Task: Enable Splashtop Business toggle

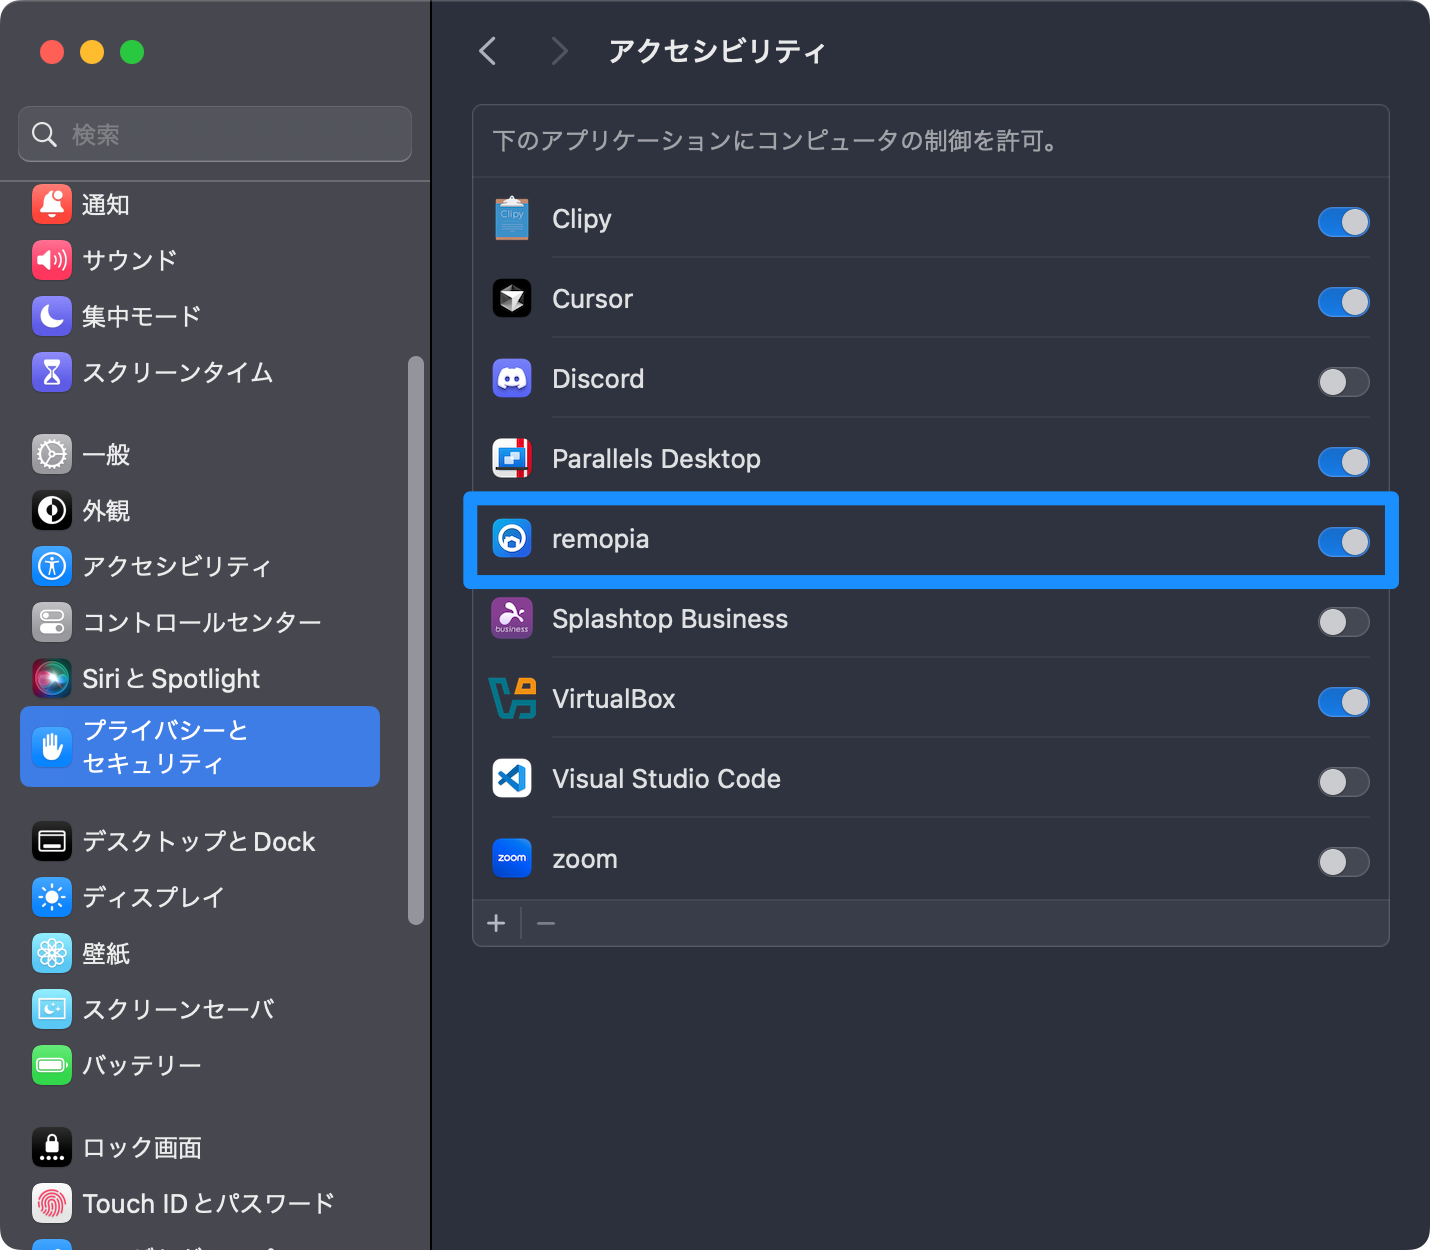Action: coord(1343,622)
